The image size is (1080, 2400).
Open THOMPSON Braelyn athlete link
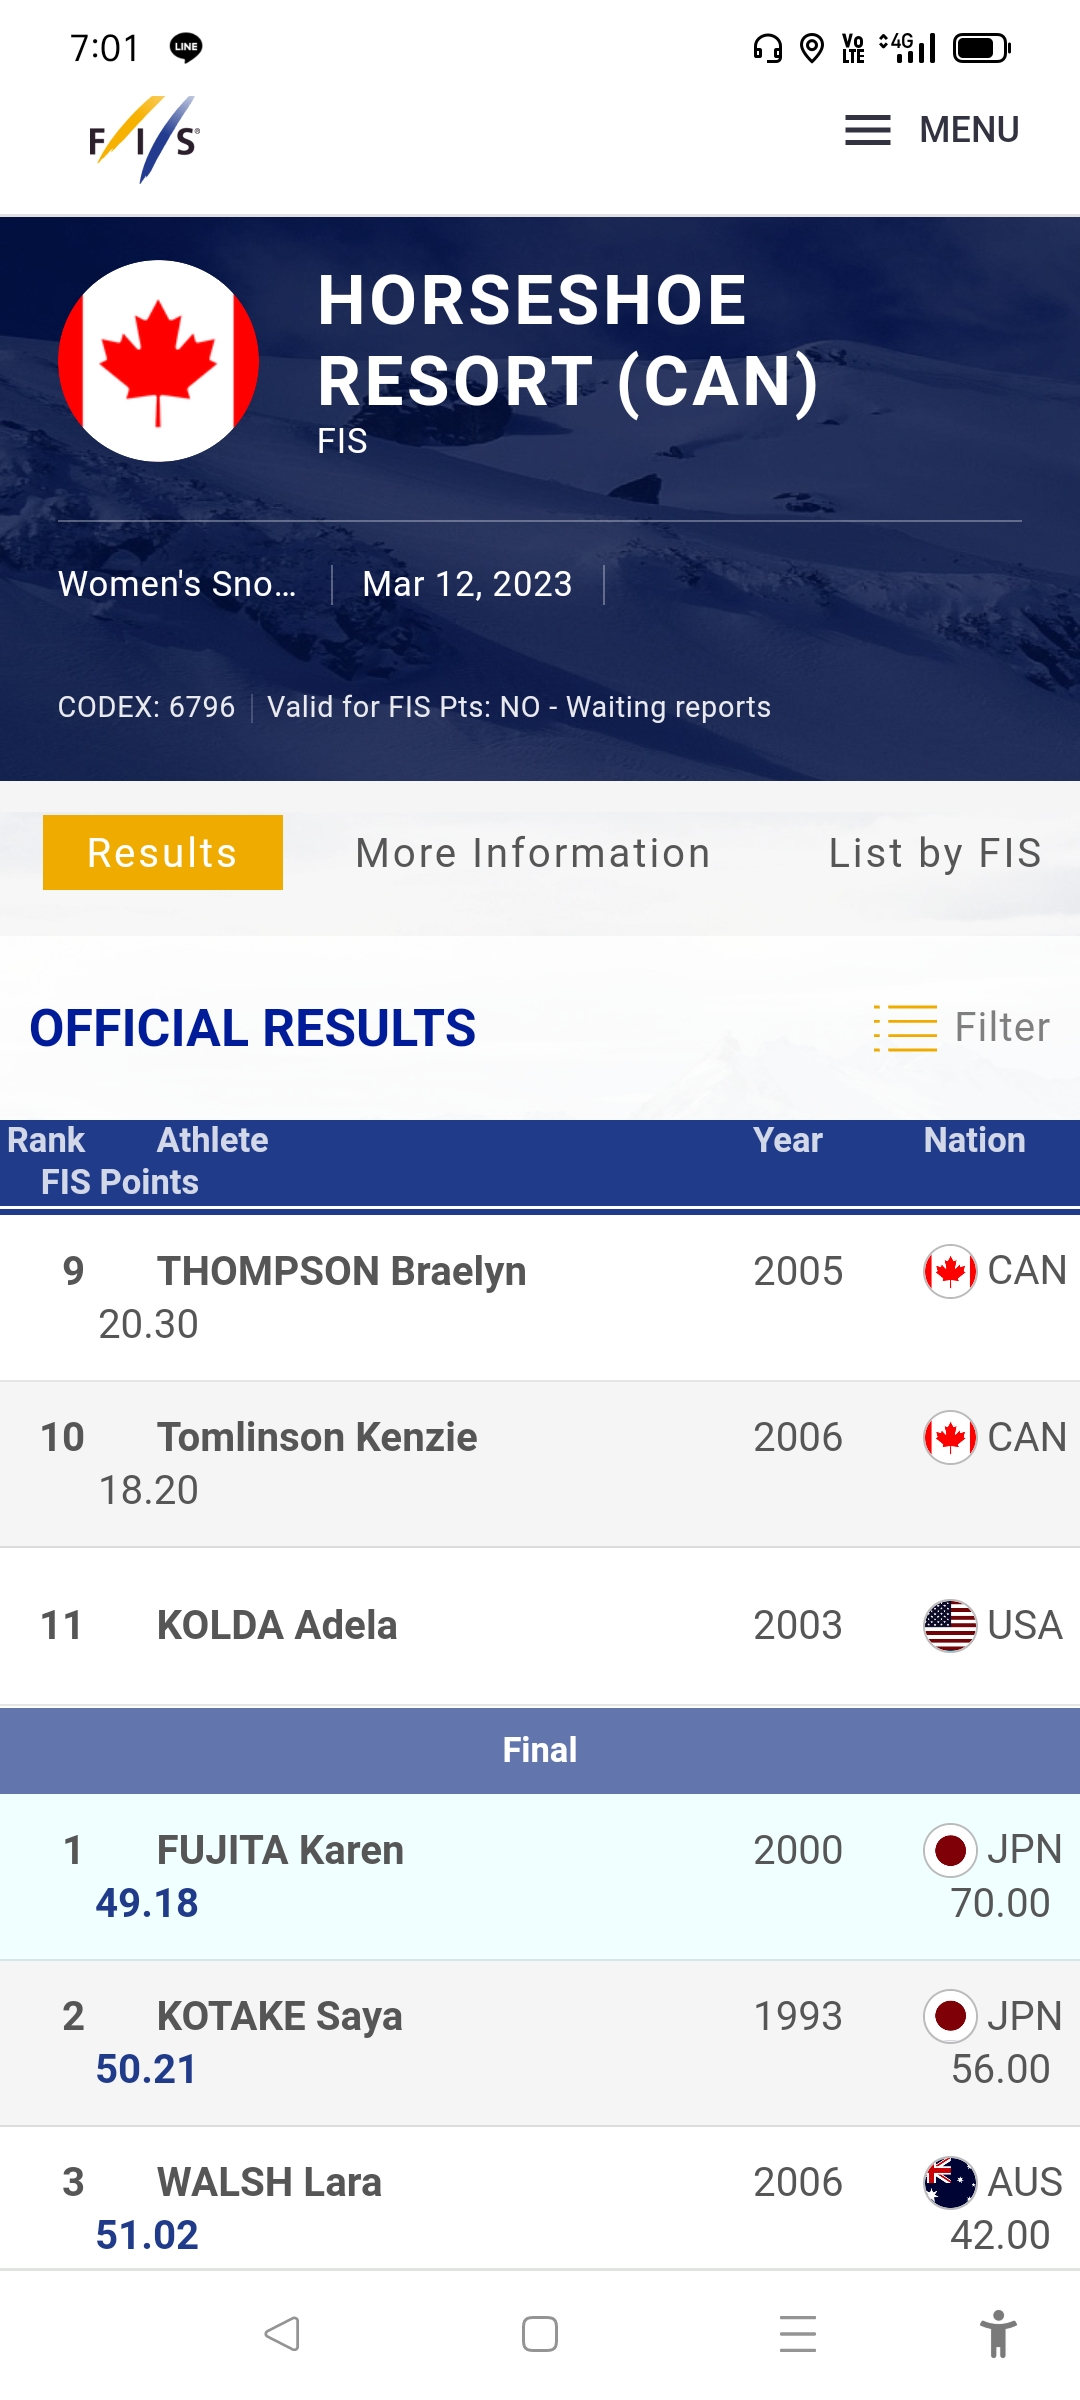tap(341, 1271)
